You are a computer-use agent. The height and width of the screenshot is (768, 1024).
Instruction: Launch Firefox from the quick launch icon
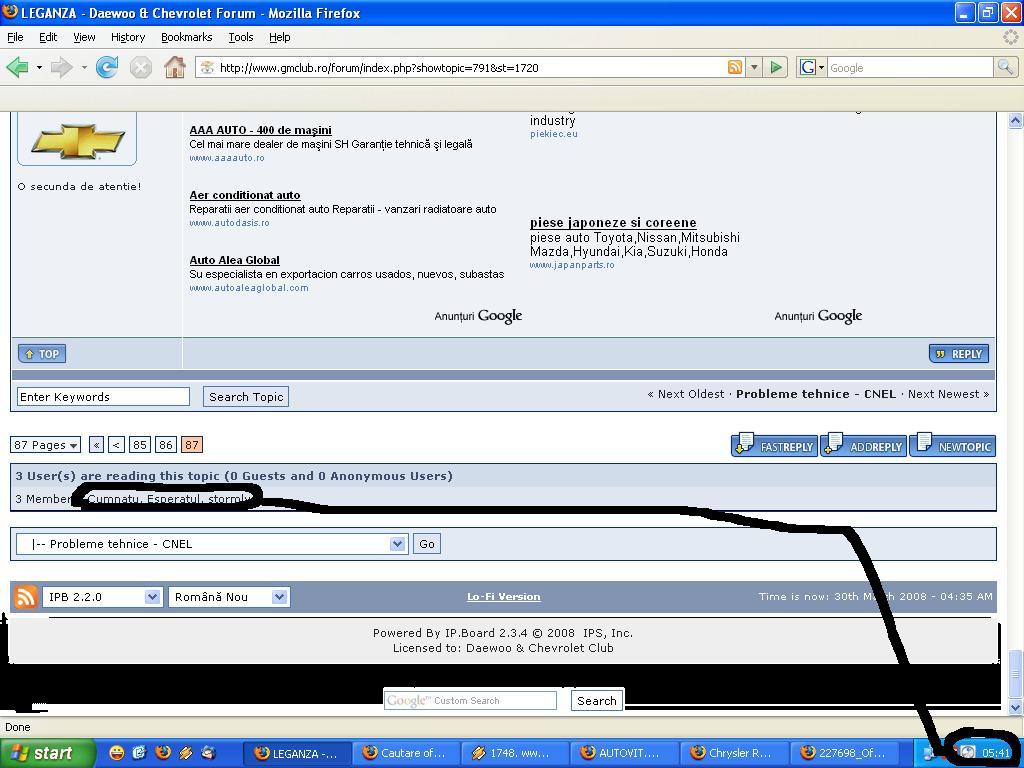point(163,753)
